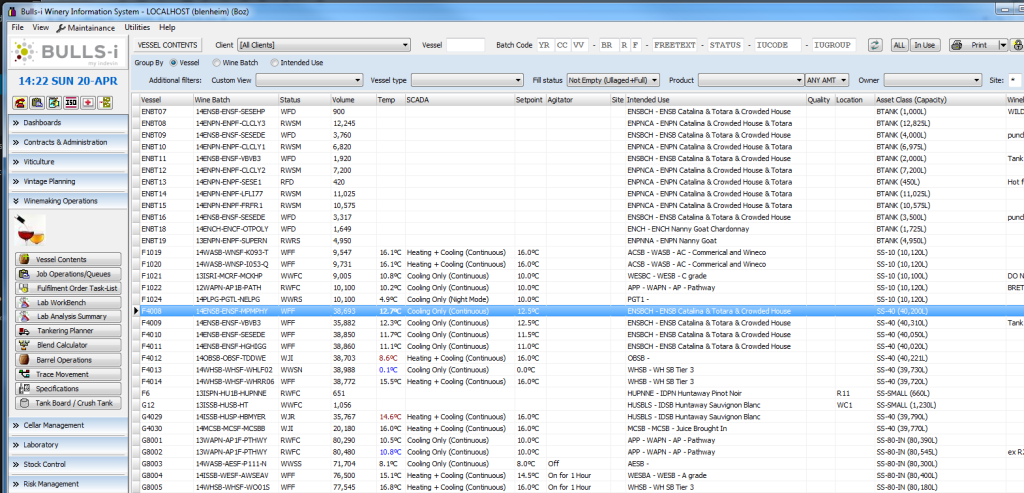1024x493 pixels.
Task: Expand the Viticulture section
Action: [x=68, y=162]
